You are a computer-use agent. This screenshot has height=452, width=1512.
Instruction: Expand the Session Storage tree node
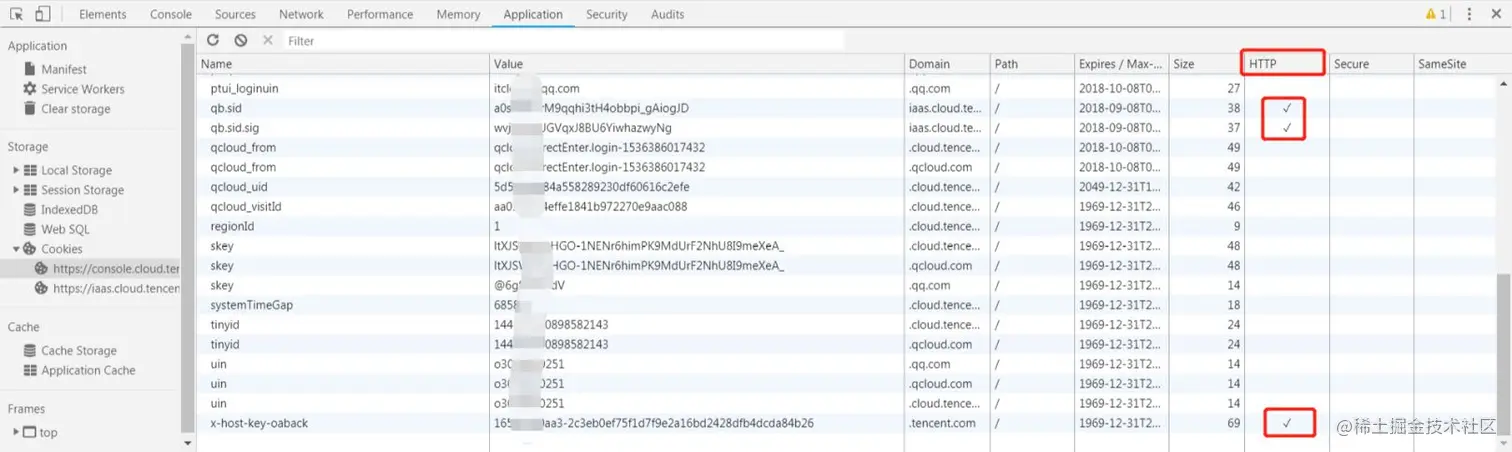(x=16, y=190)
